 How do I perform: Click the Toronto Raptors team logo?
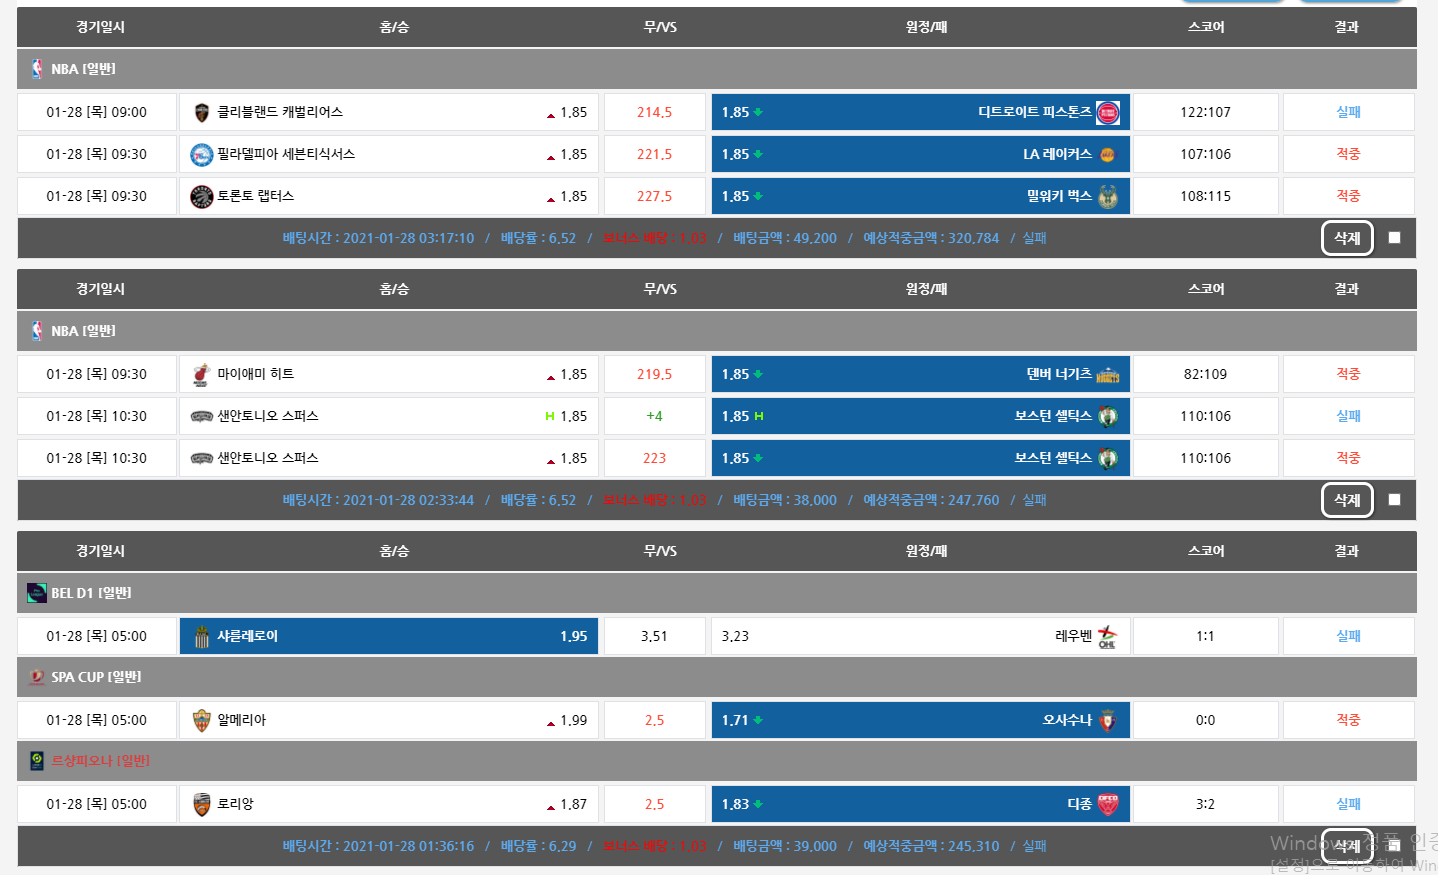[x=201, y=197]
